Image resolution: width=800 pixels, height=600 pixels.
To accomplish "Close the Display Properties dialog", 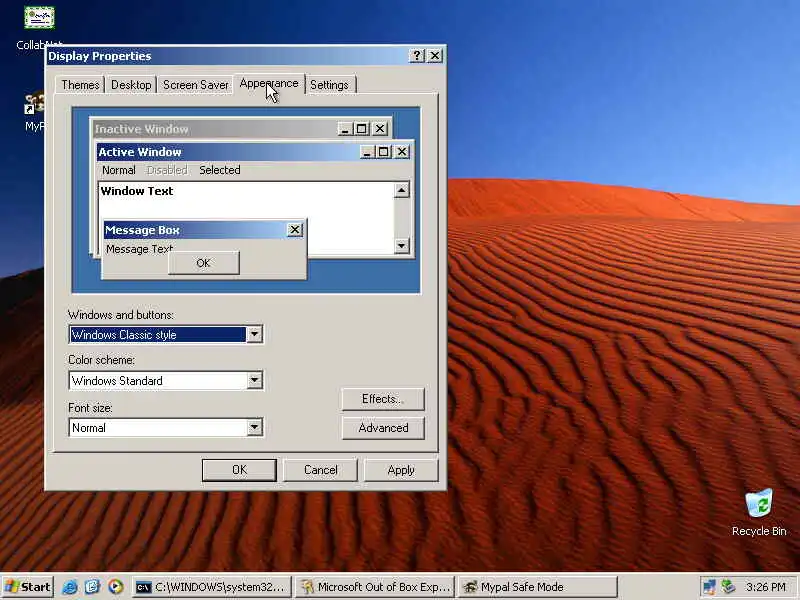I will coord(435,56).
